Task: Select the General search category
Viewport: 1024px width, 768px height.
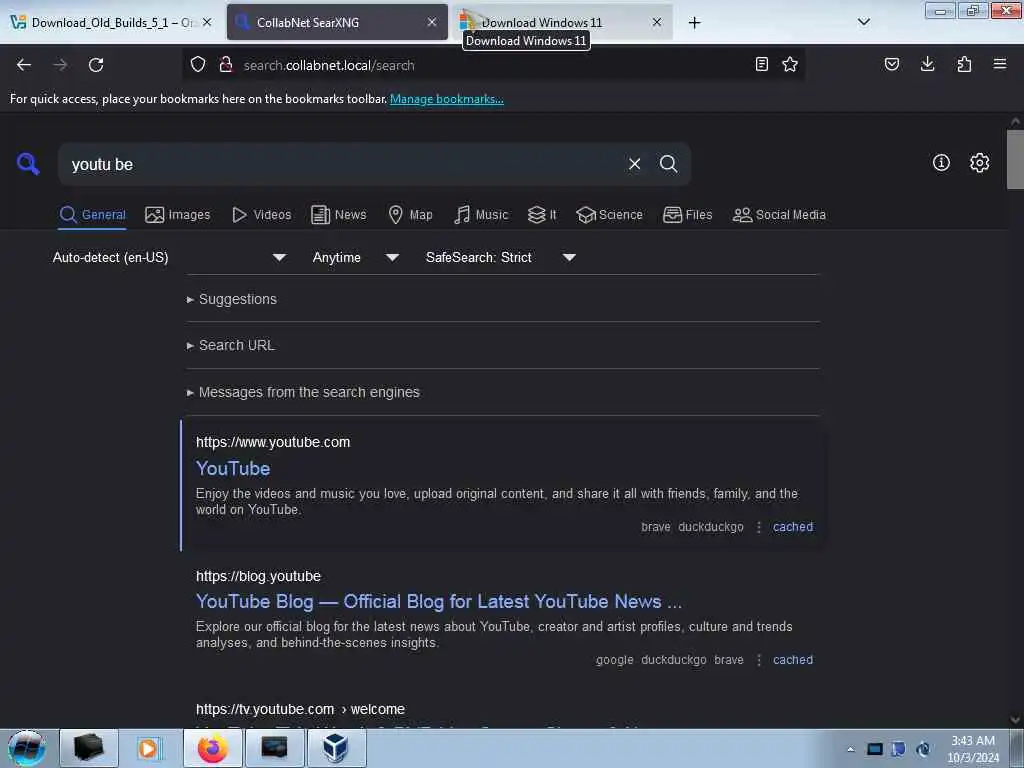Action: (92, 215)
